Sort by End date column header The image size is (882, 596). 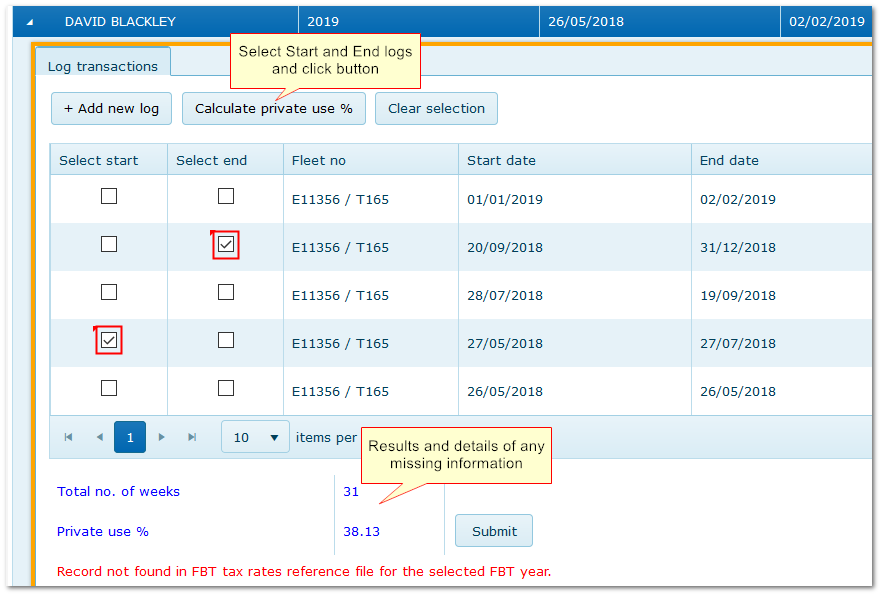point(729,160)
